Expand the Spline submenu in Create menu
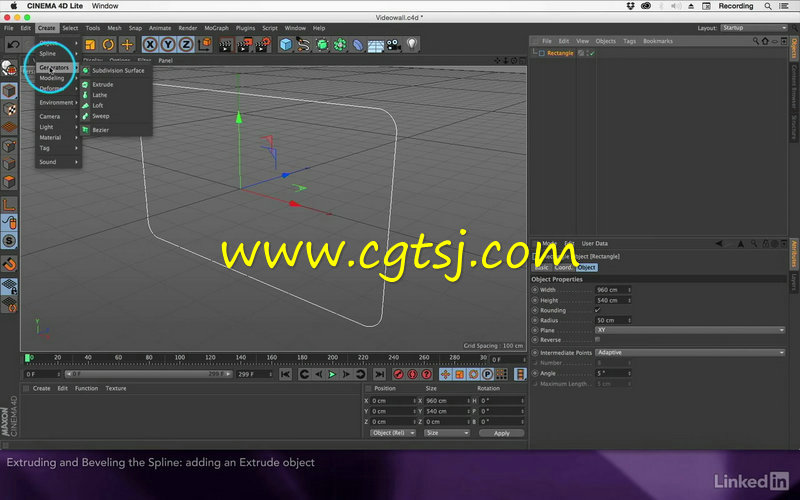 coord(58,54)
